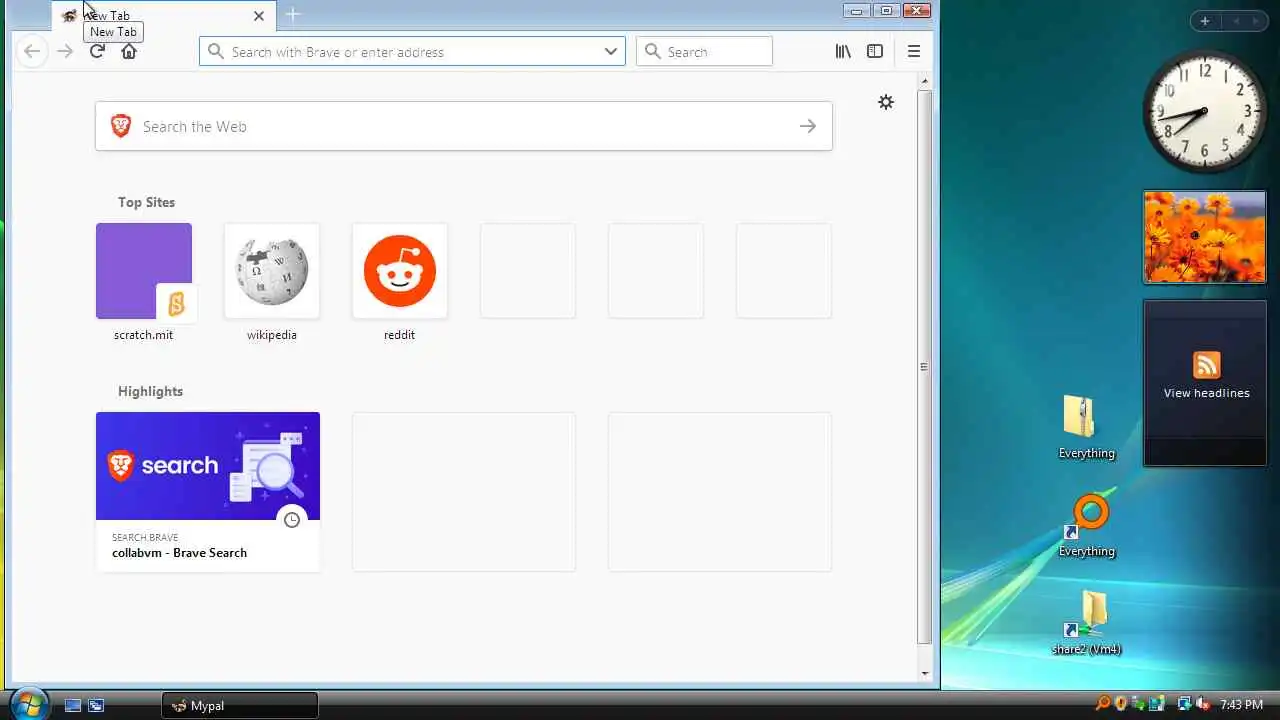Click Switch between windows quick launch icon
The height and width of the screenshot is (720, 1280).
coord(96,705)
